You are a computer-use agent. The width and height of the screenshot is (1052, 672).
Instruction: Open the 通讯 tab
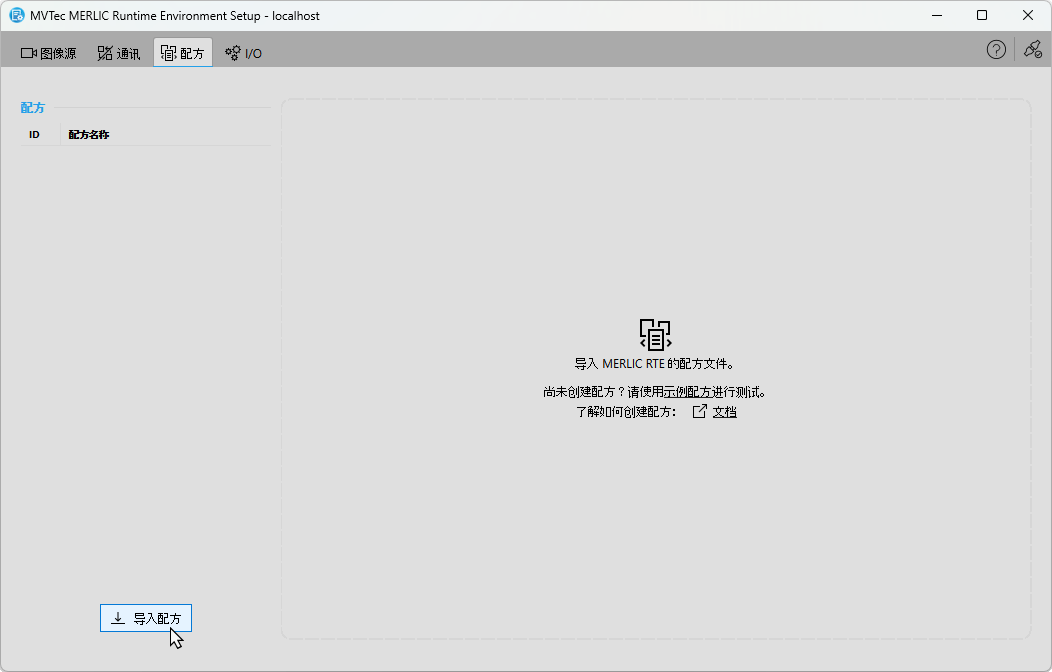pos(119,53)
